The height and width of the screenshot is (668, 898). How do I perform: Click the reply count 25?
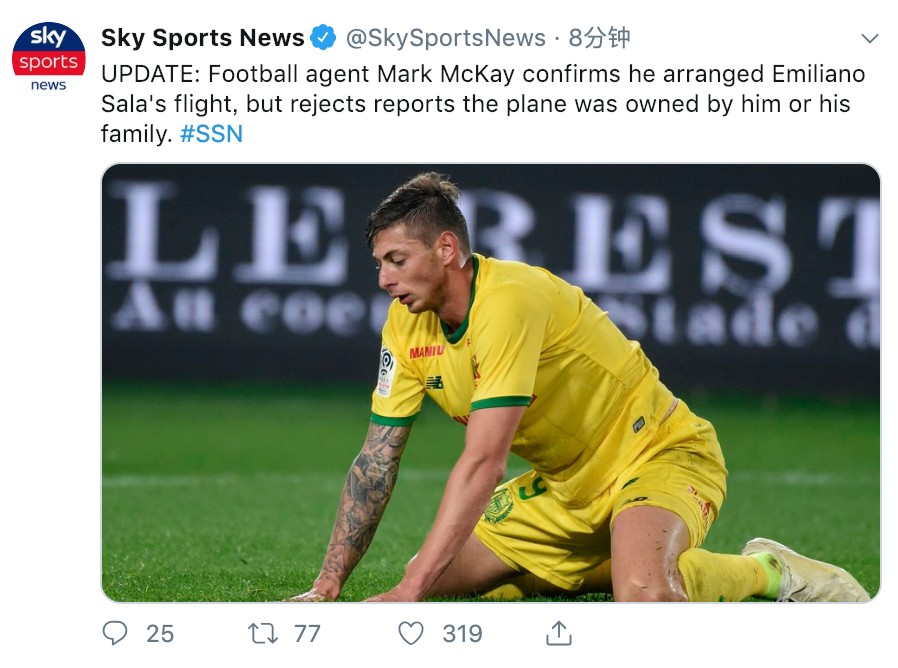(159, 633)
